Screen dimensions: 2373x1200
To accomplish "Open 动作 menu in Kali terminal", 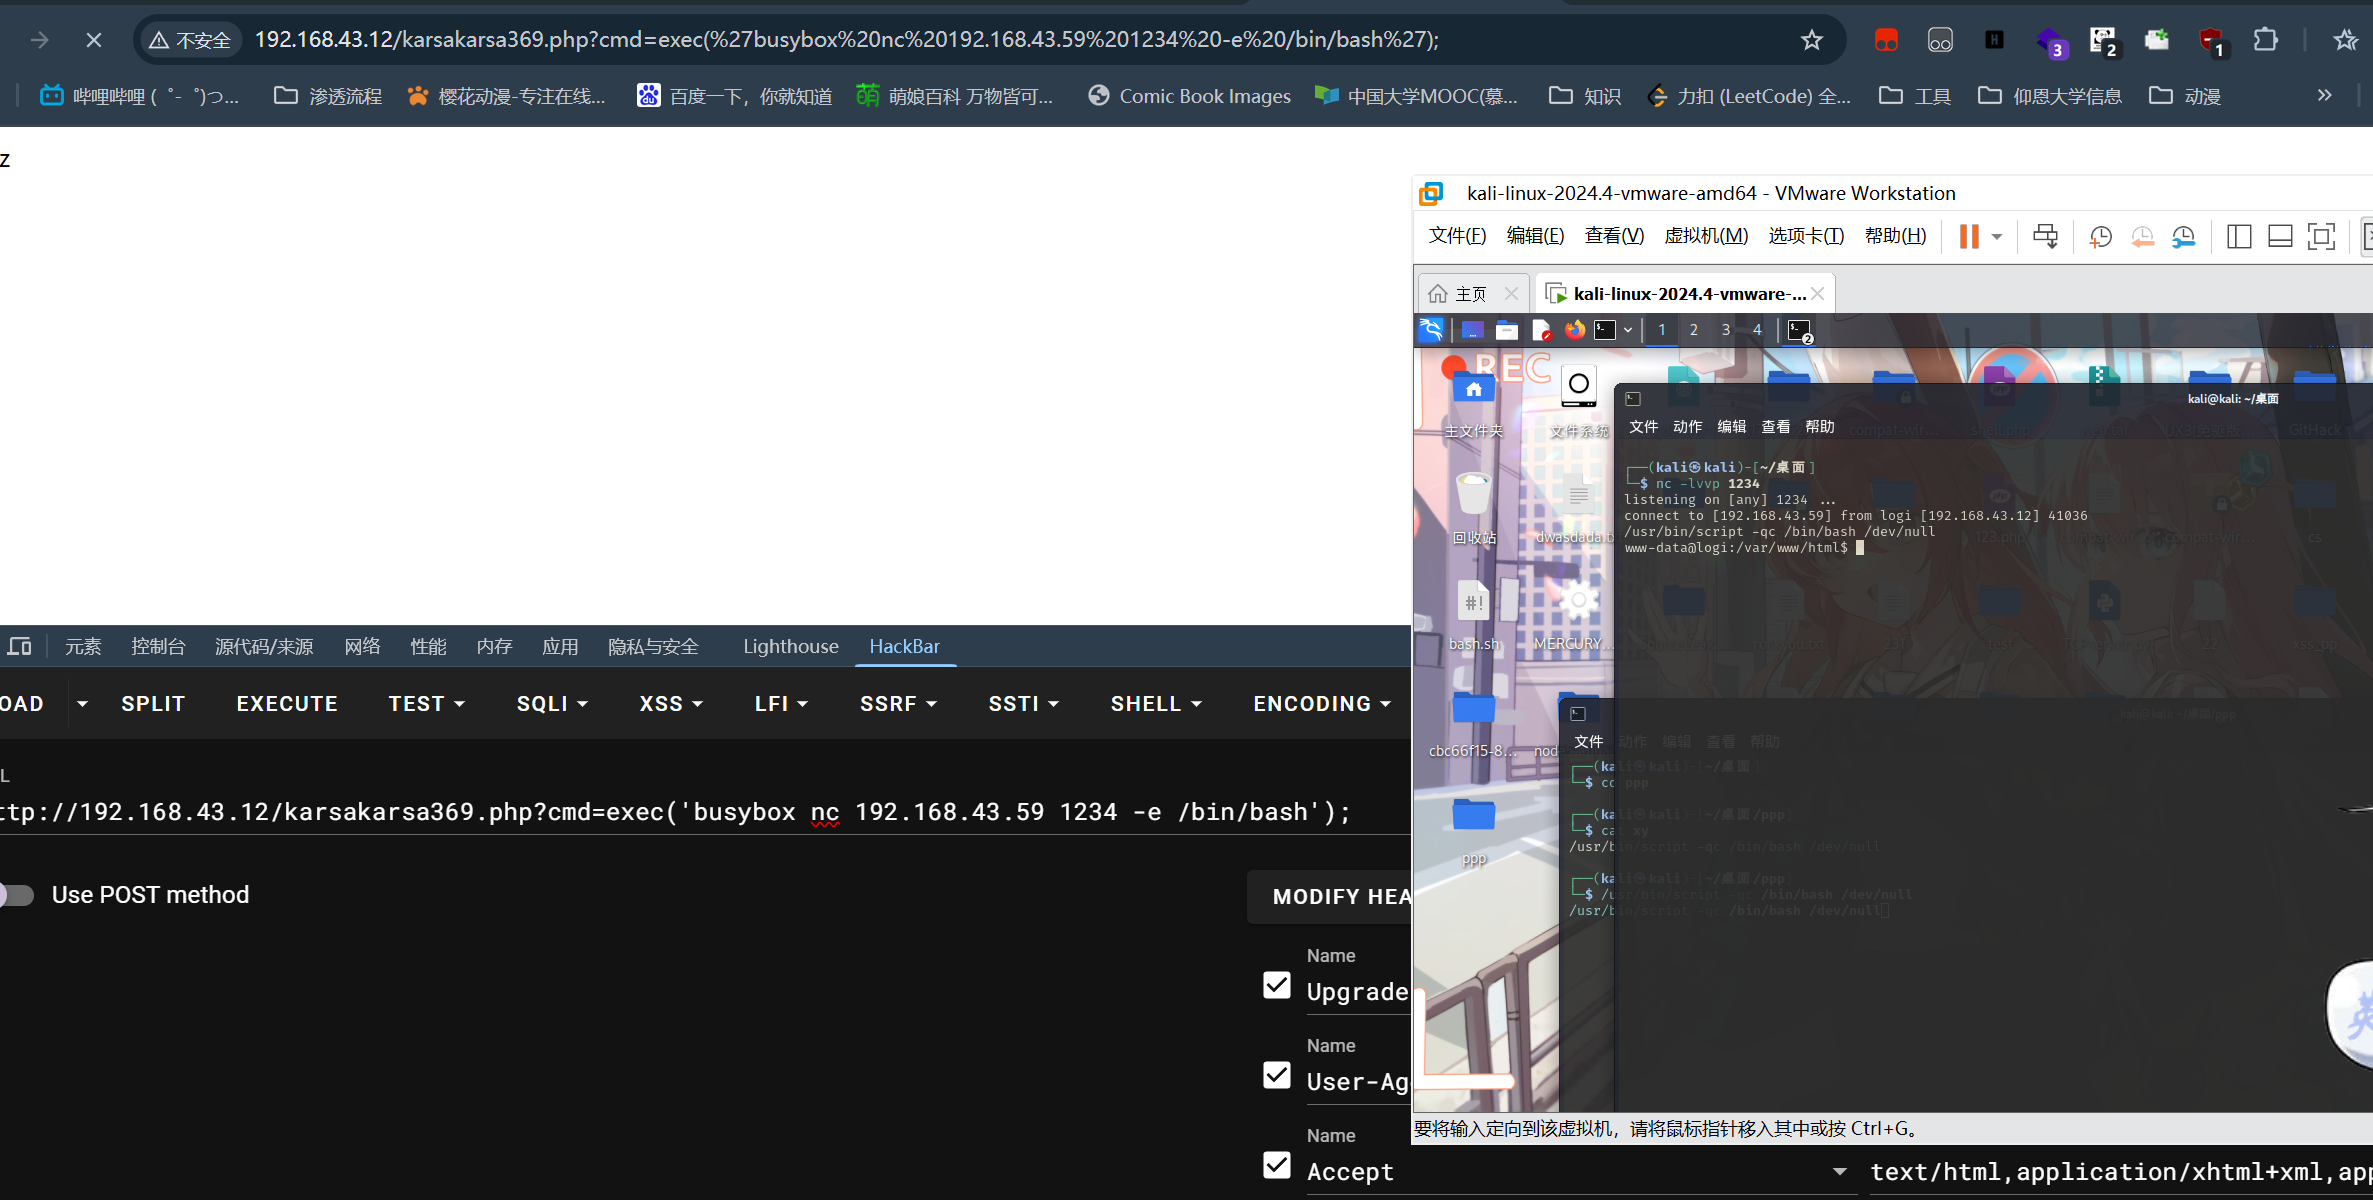I will click(1687, 427).
